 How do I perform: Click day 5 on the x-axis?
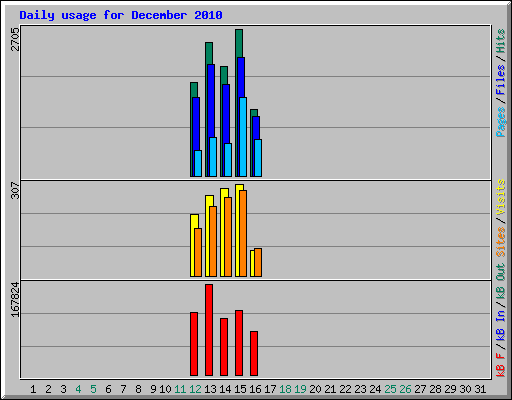[93, 389]
